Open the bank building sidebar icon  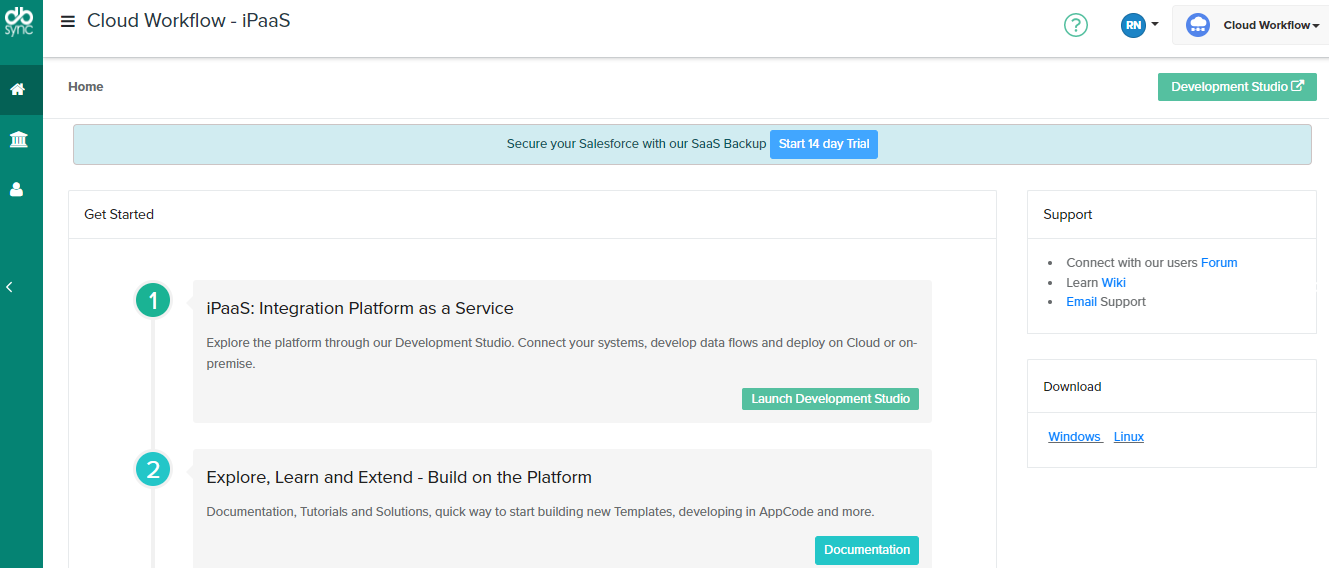click(x=18, y=139)
